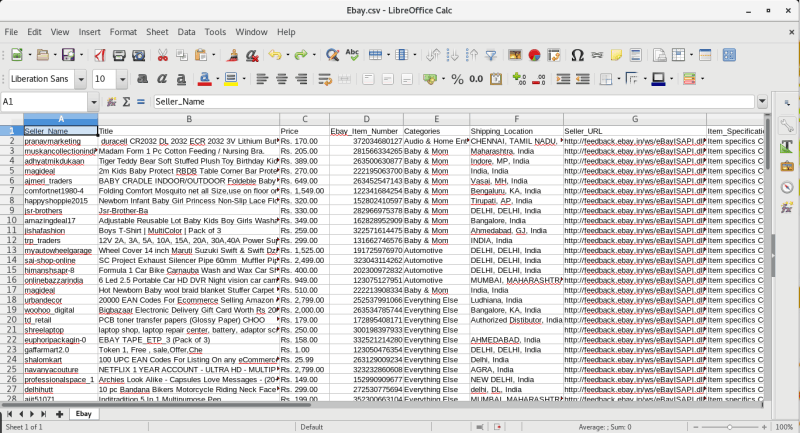Open the Name Box dropdown arrow
800x433 pixels.
pyautogui.click(x=93, y=102)
